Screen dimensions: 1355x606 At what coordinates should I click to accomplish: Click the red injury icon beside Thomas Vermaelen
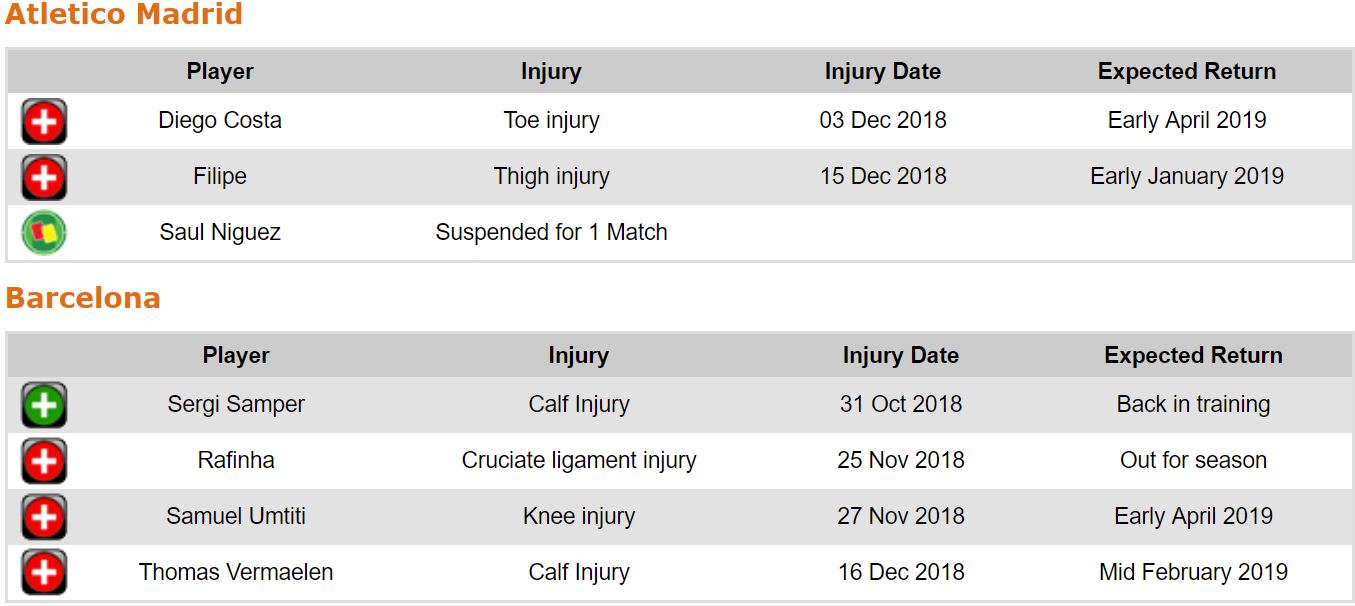click(44, 573)
